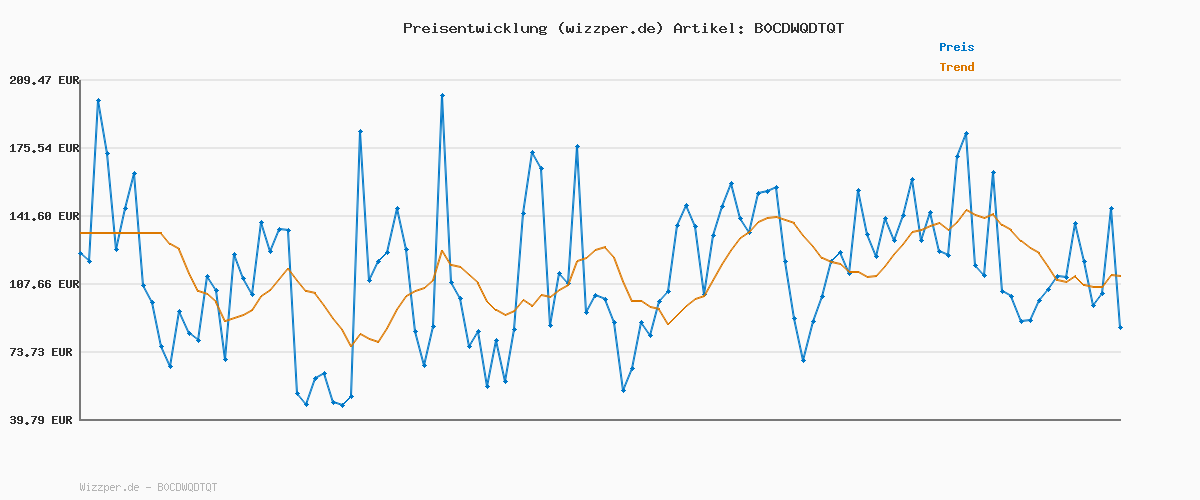1200x500 pixels.
Task: Select the tallest spike of the blue price line
Action: click(x=442, y=96)
